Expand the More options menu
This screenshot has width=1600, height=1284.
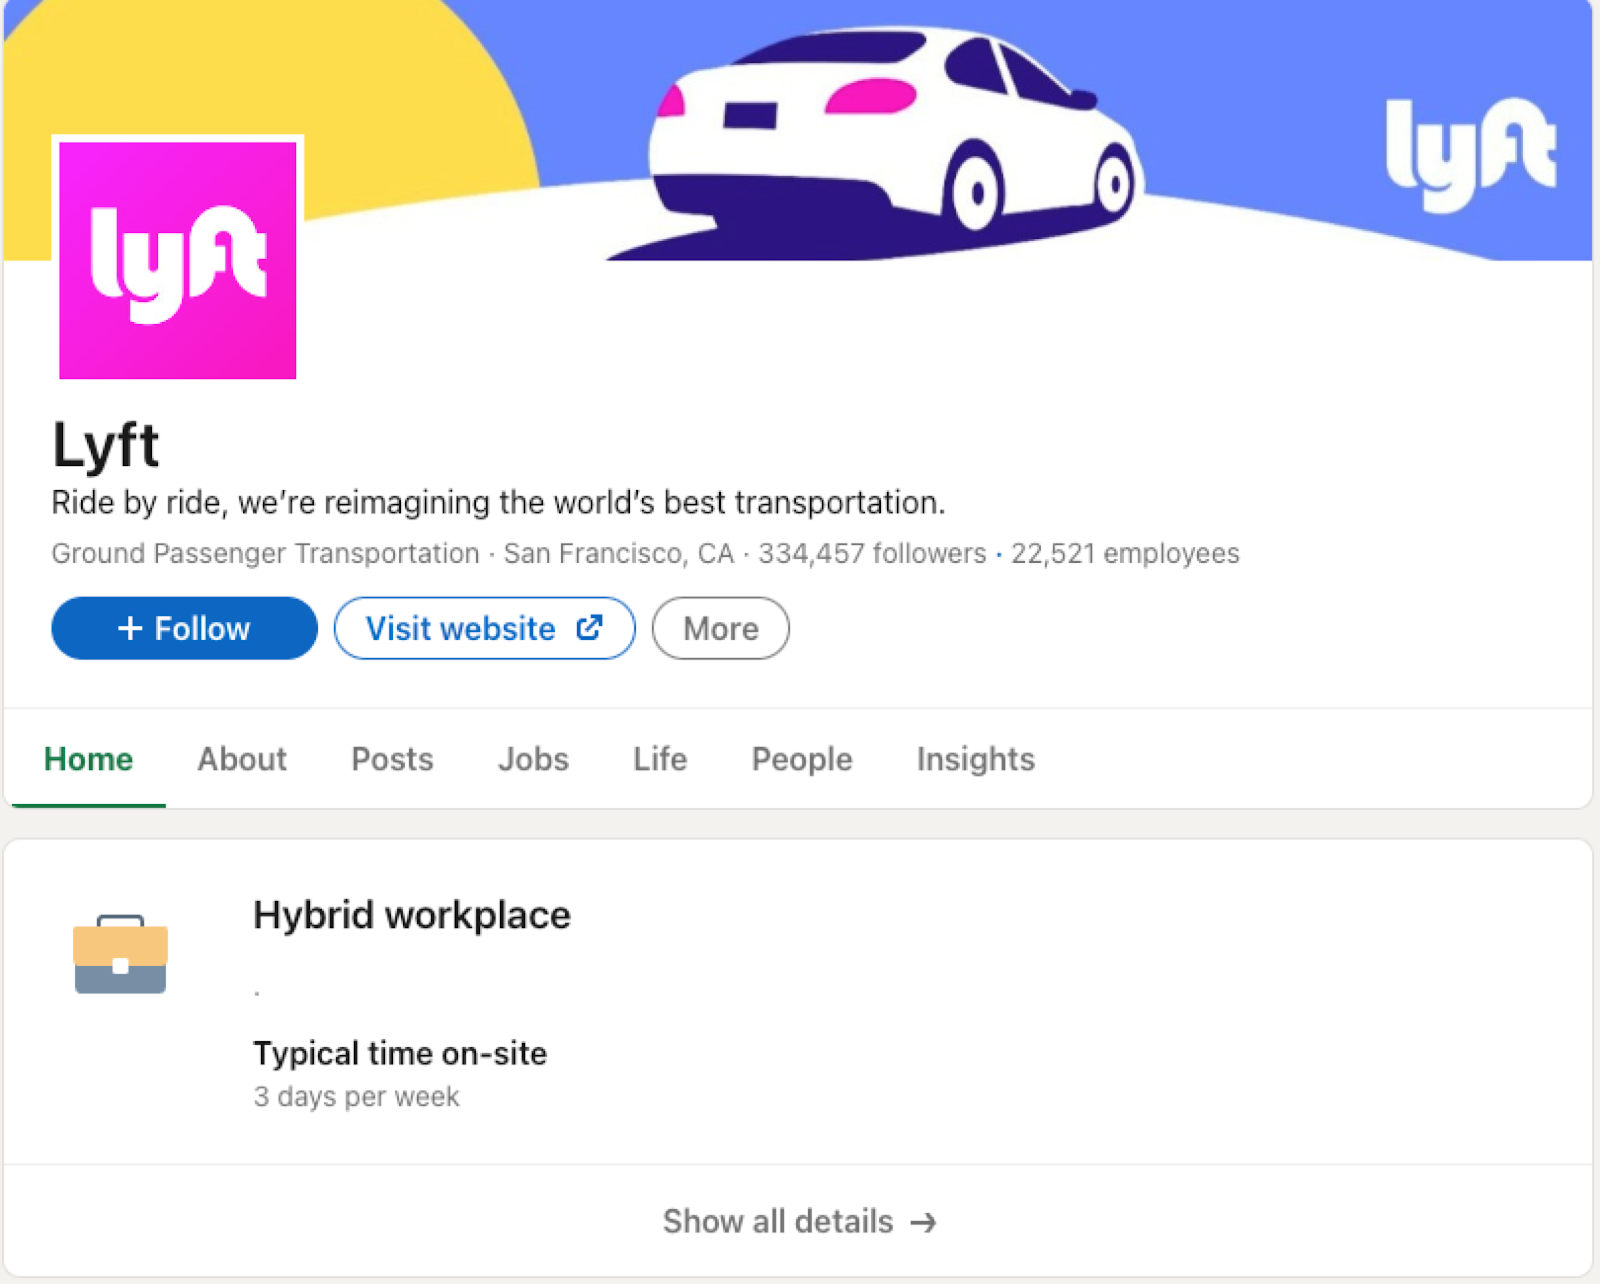point(720,628)
